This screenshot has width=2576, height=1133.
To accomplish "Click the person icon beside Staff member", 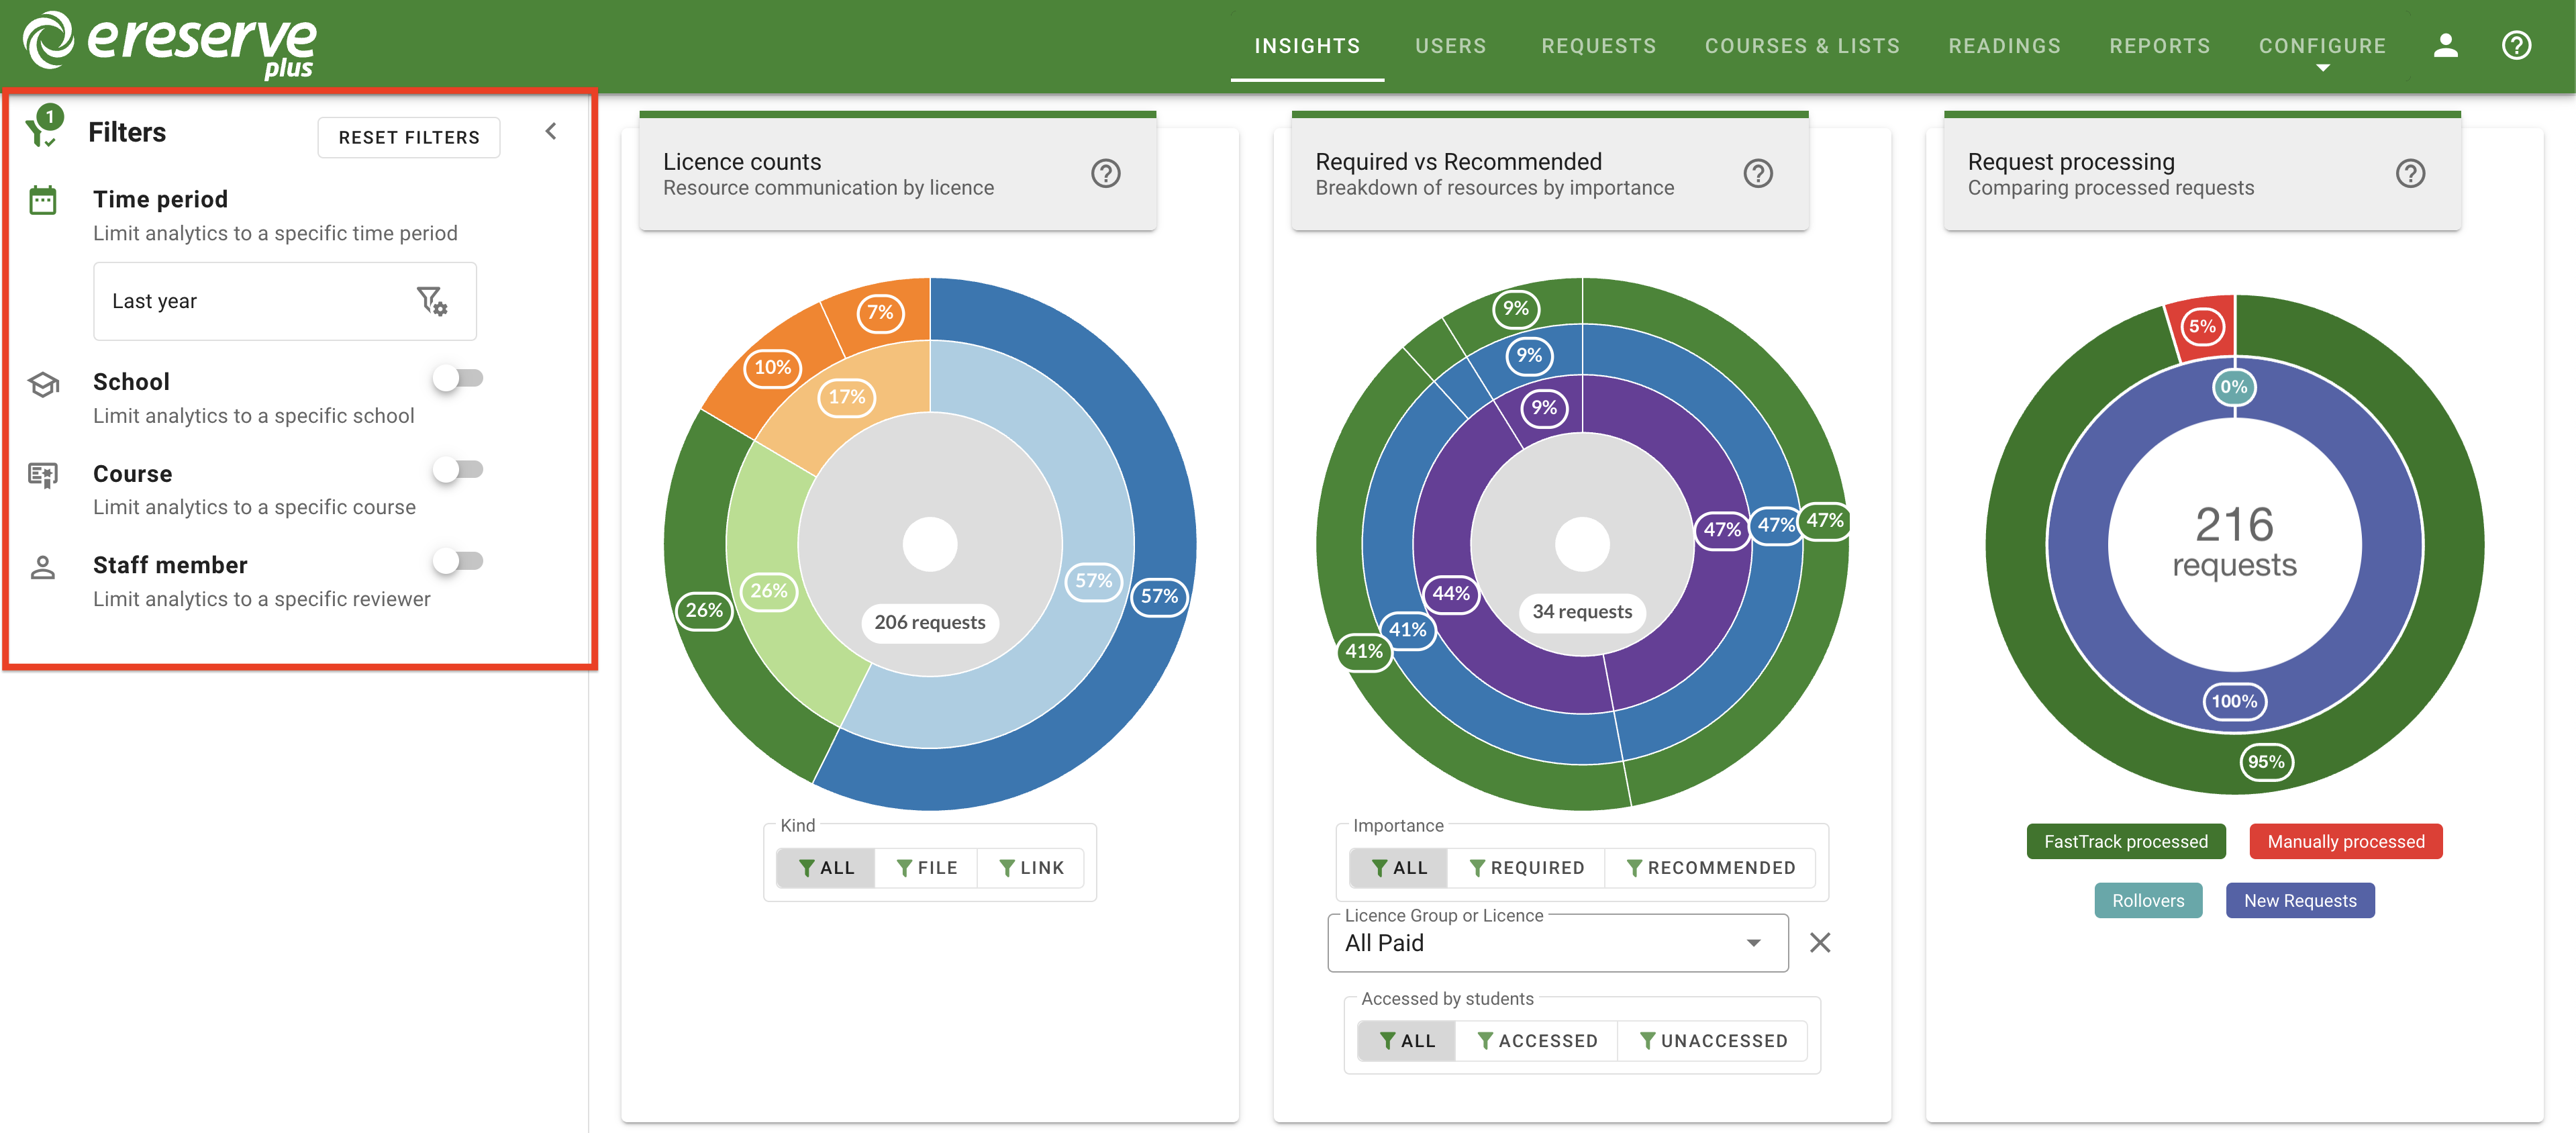I will 42,566.
